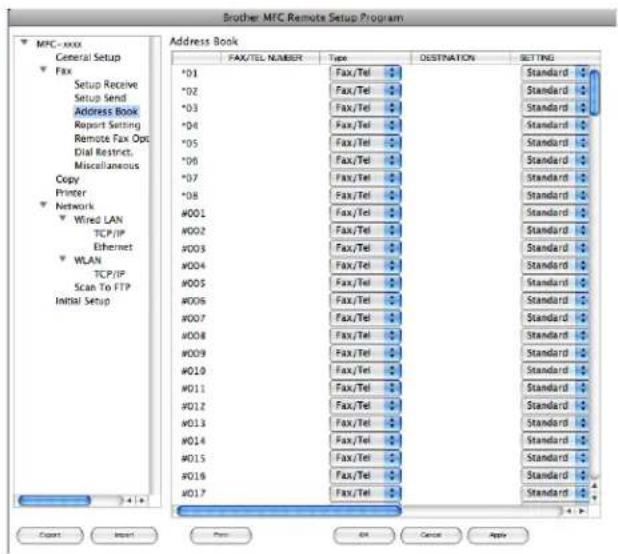Open Dial Restrict. settings

(x=103, y=152)
